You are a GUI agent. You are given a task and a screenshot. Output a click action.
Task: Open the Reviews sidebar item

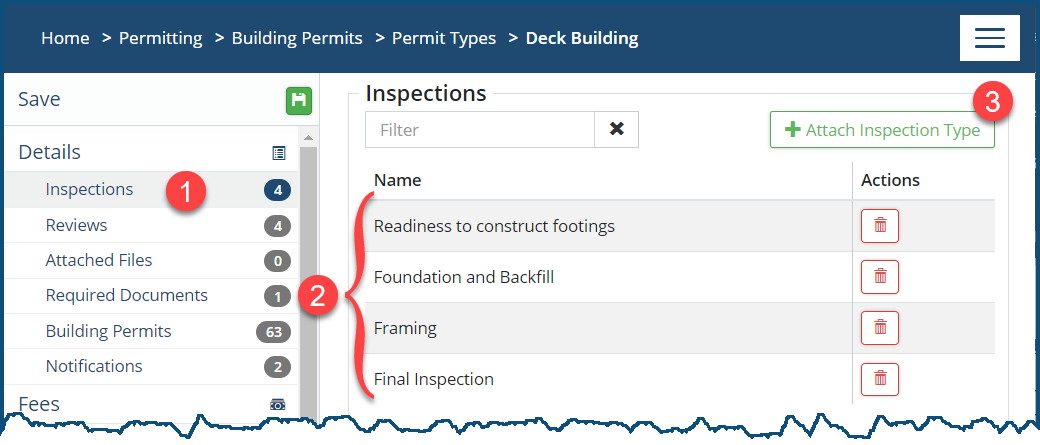pos(76,225)
